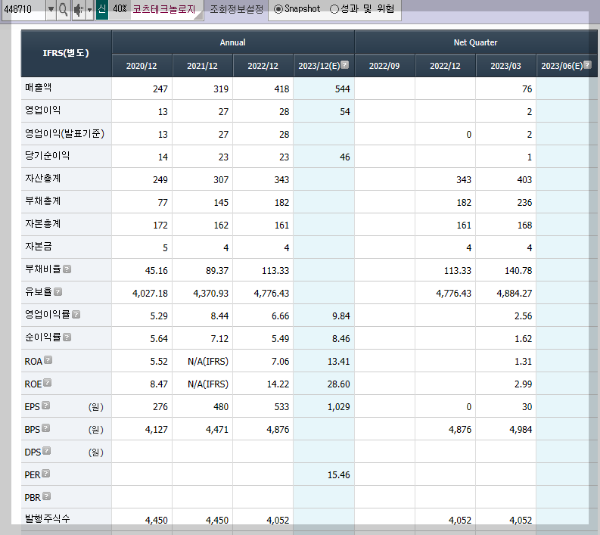The height and width of the screenshot is (535, 600).
Task: Select the Snapshot radio button
Action: pyautogui.click(x=279, y=9)
